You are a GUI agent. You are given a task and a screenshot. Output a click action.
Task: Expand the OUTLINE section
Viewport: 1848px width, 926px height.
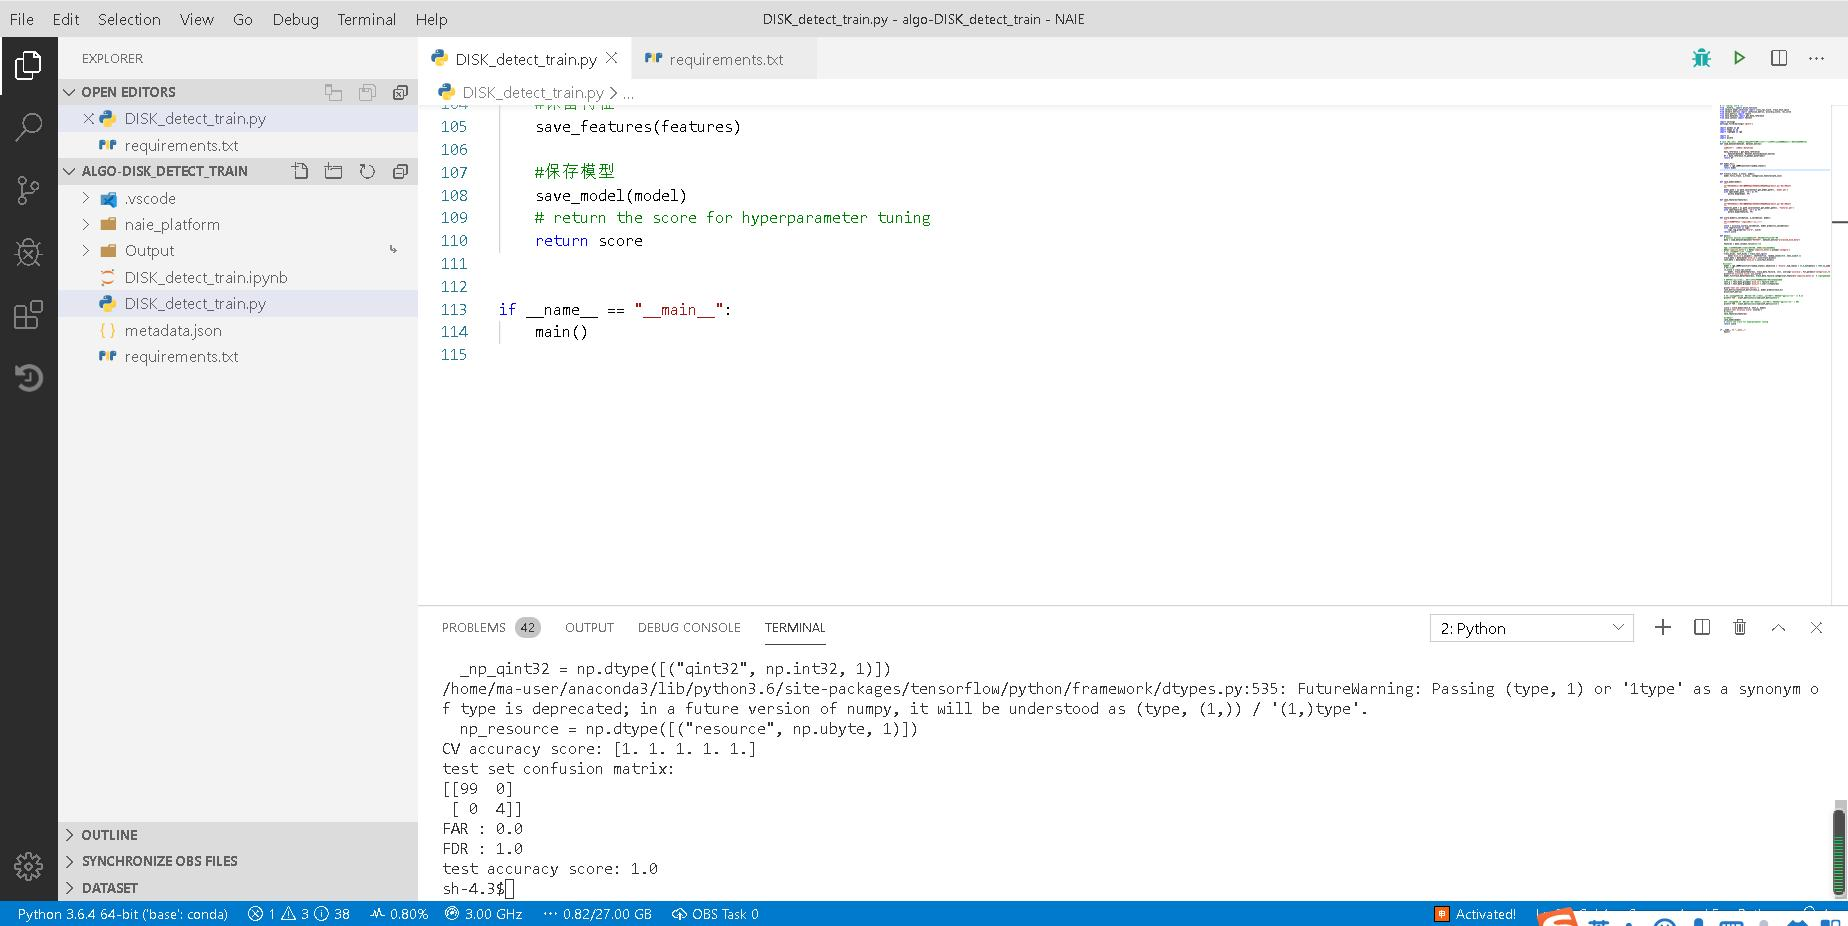[238, 835]
